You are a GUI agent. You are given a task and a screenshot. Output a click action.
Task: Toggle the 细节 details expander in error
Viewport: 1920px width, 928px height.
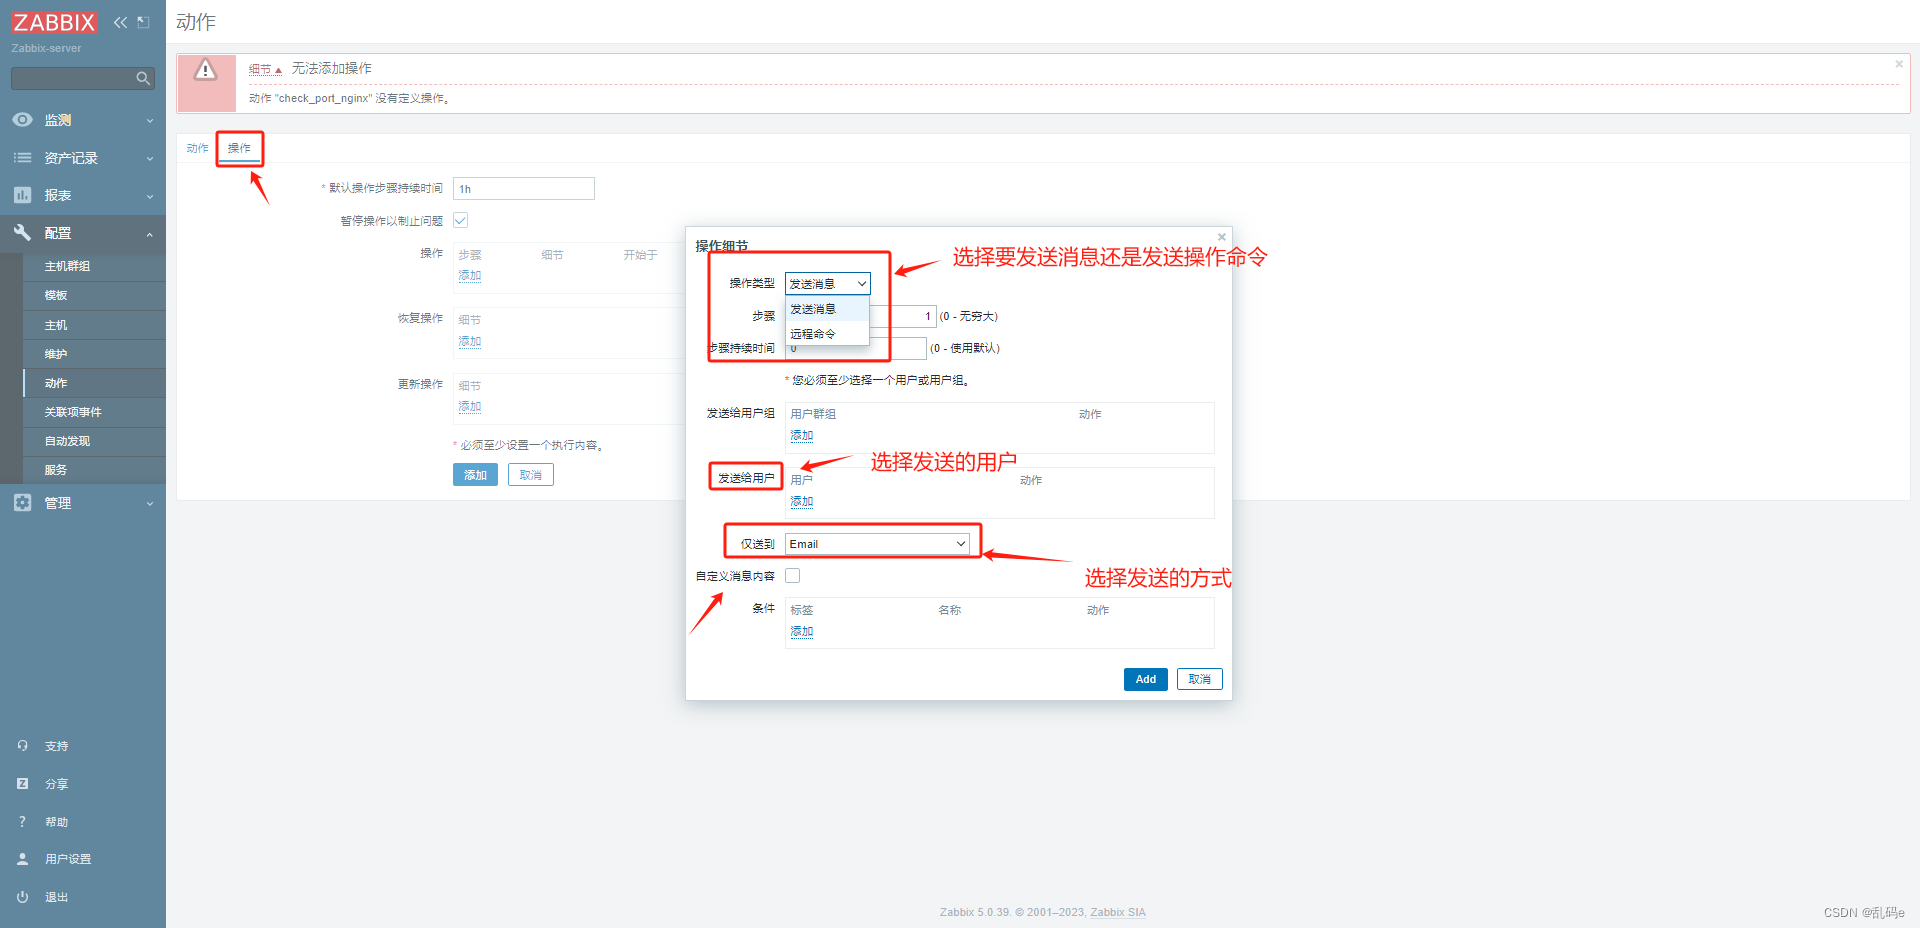click(x=265, y=69)
